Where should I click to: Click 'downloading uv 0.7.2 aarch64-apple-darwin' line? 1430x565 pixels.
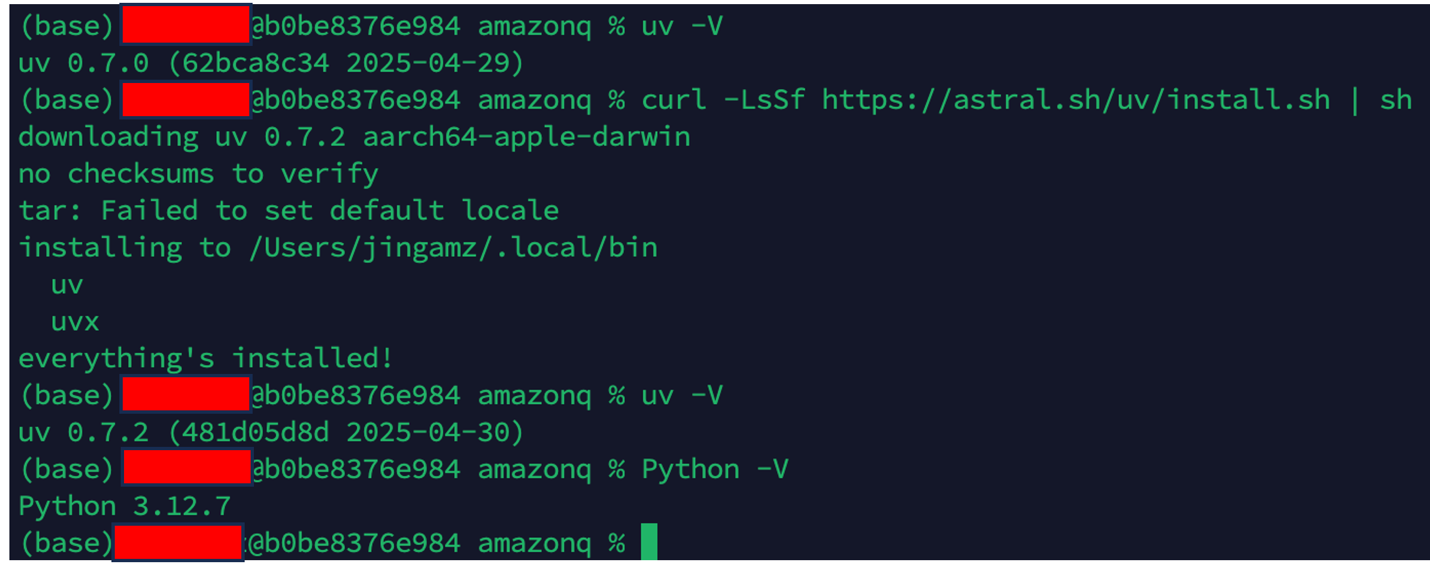tap(354, 137)
